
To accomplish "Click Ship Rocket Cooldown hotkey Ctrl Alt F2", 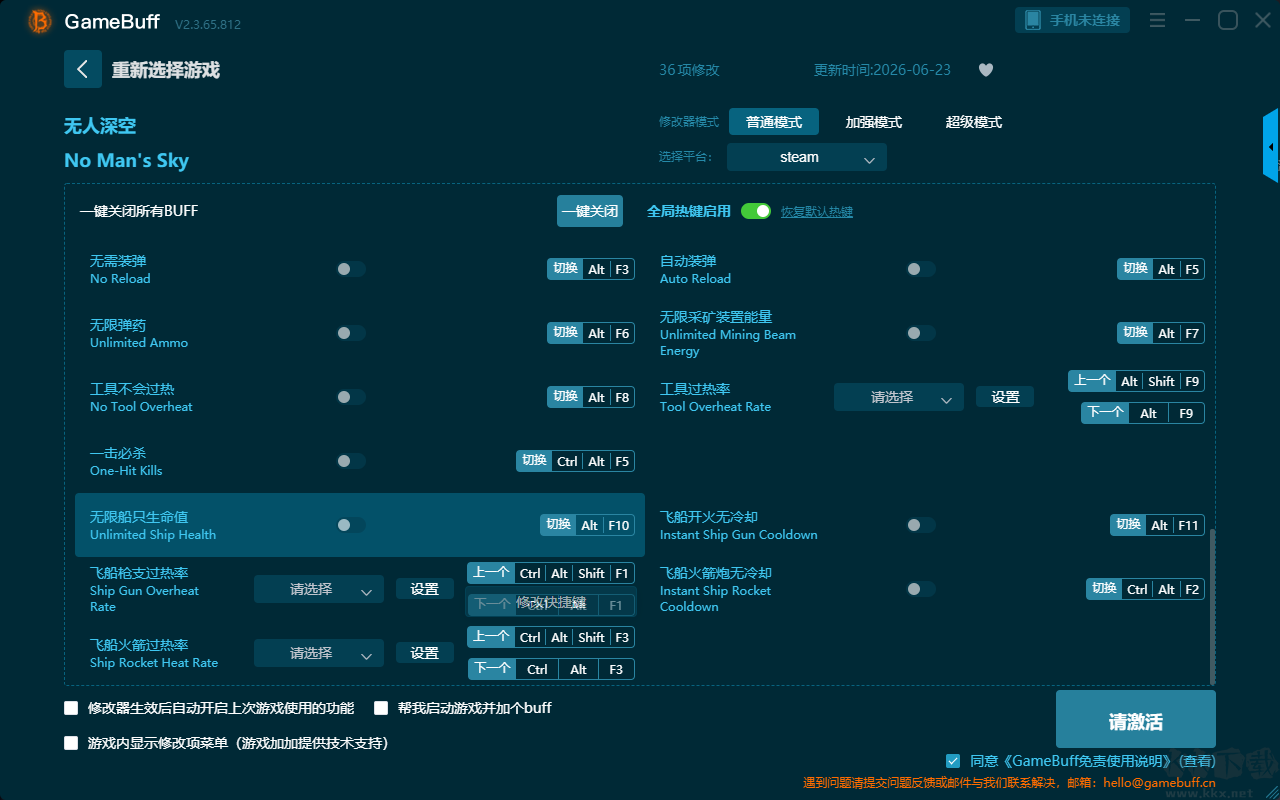I will pyautogui.click(x=1146, y=589).
